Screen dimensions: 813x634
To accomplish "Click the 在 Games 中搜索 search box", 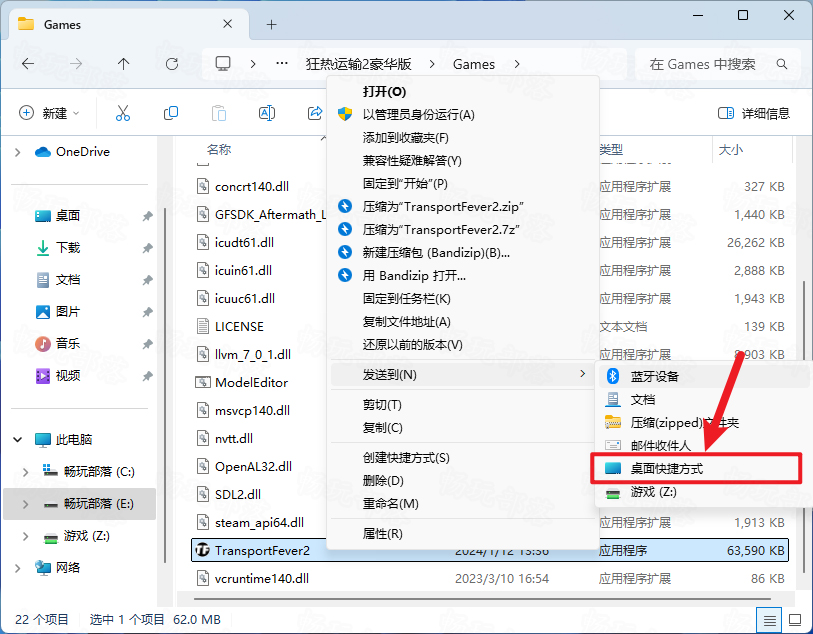I will click(x=718, y=64).
